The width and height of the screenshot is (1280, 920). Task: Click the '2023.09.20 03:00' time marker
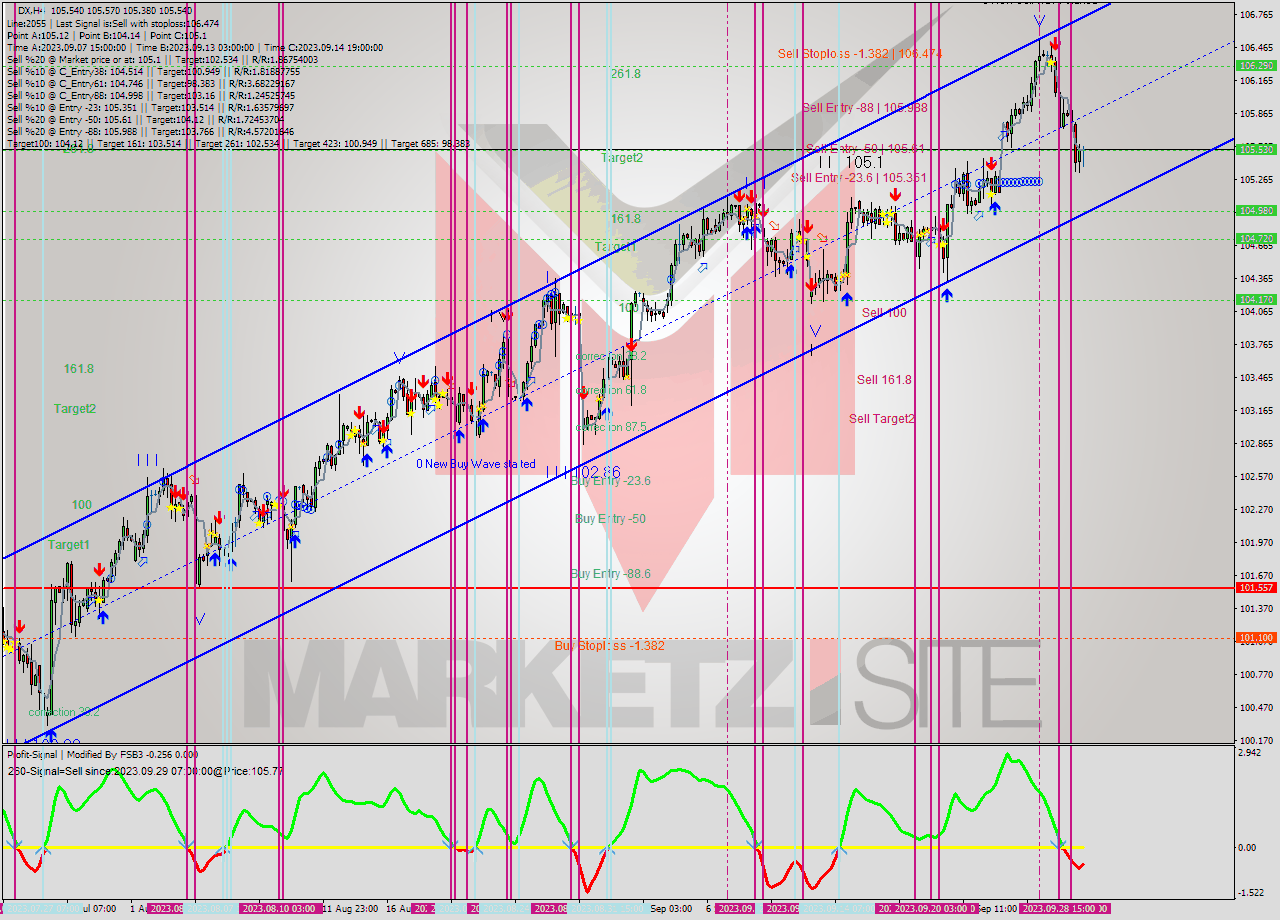[935, 909]
